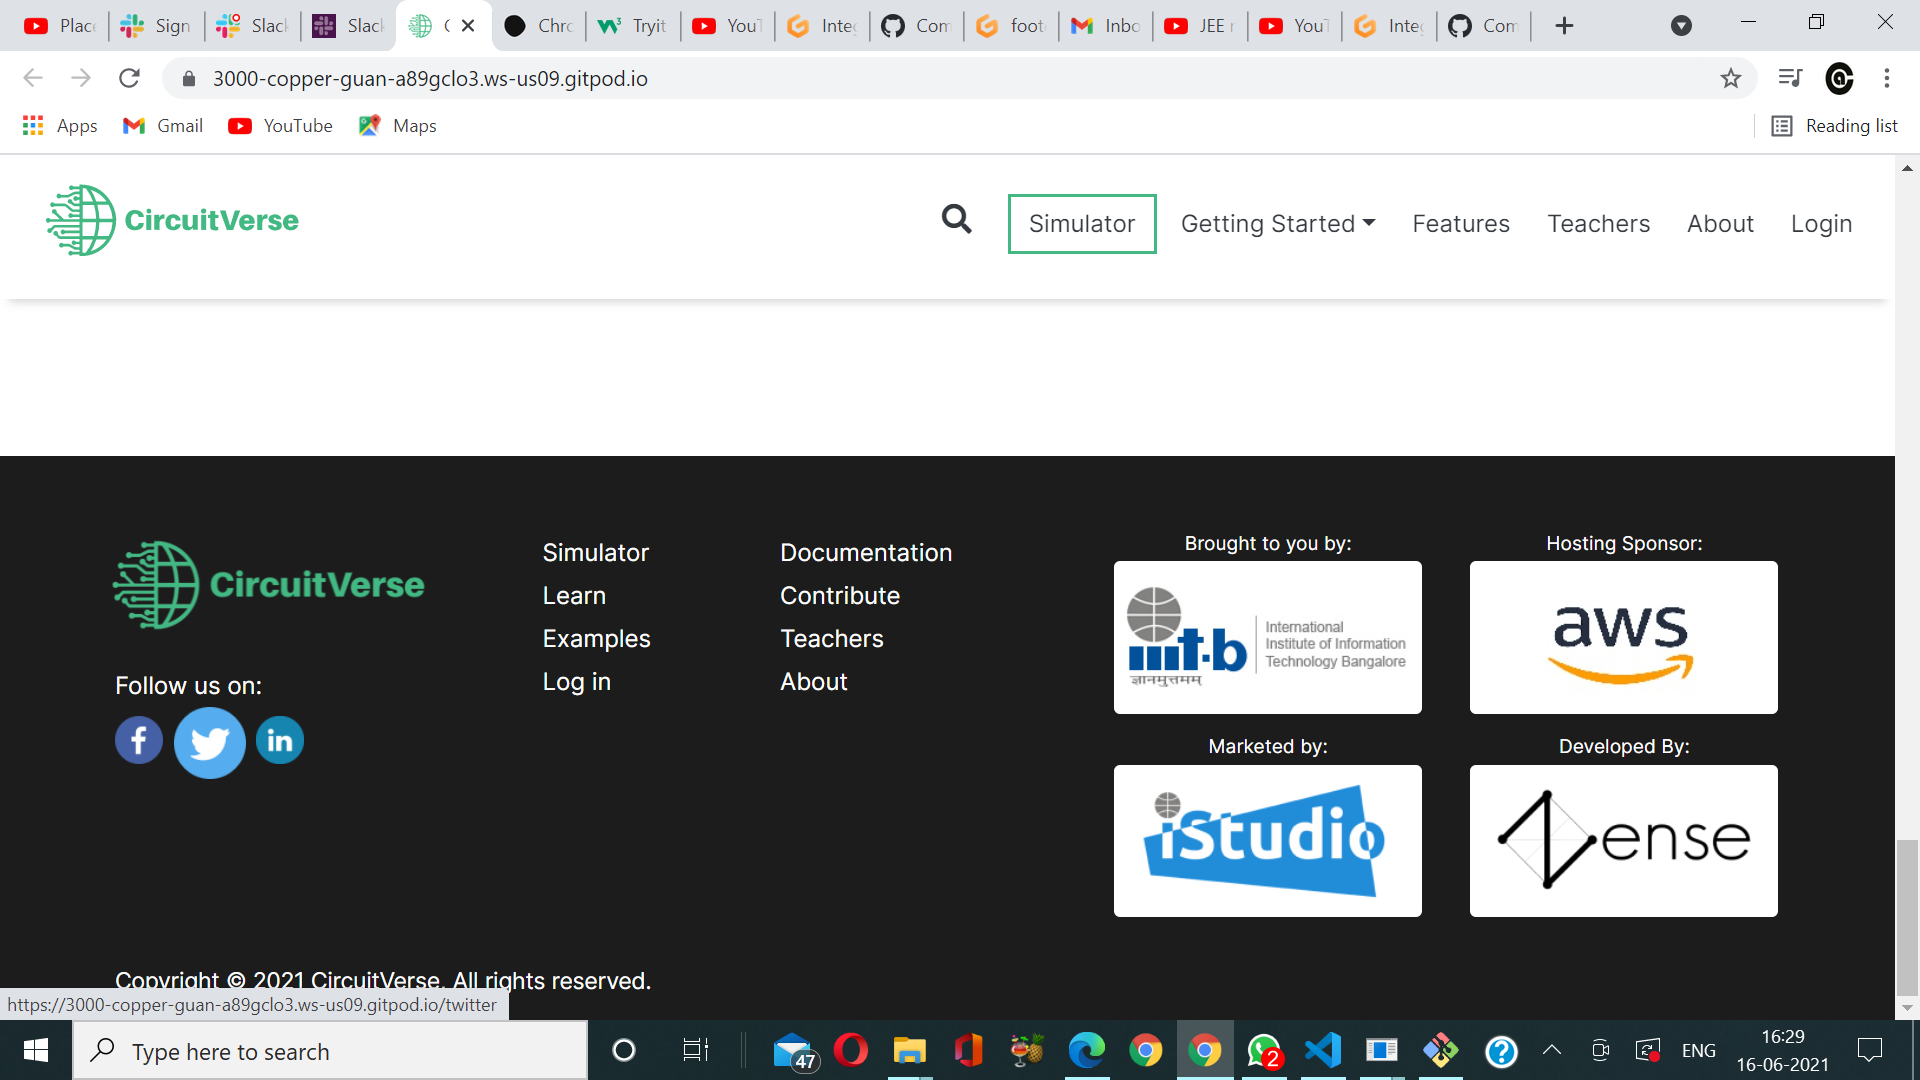Expand the Getting Started dropdown menu

coord(1277,224)
